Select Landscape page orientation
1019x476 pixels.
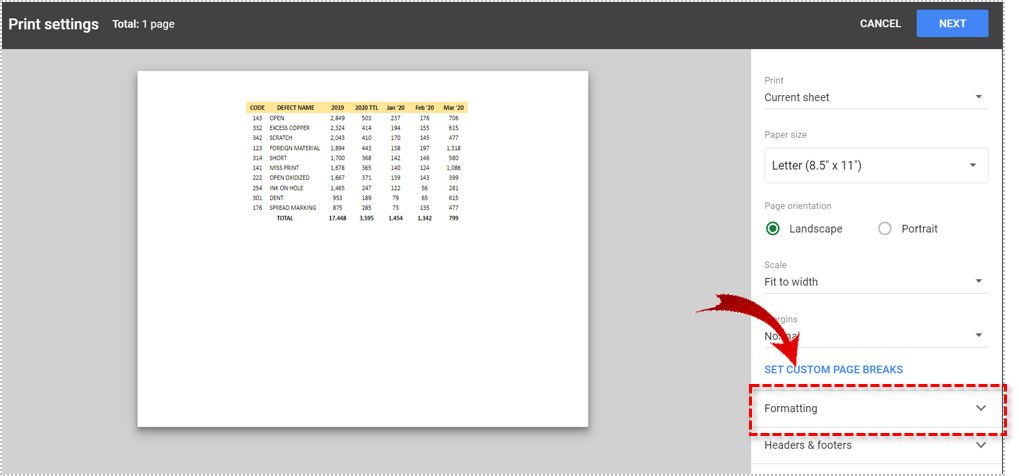pos(773,229)
